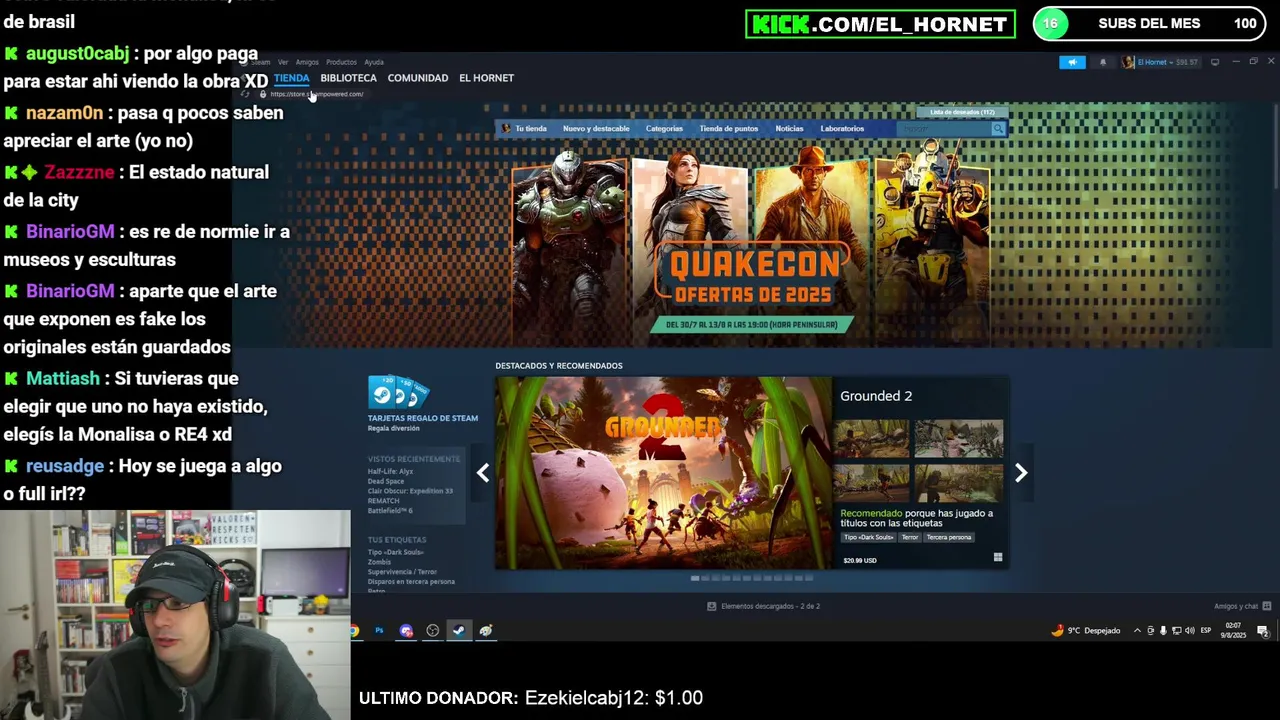The width and height of the screenshot is (1280, 720).
Task: Open recently viewed REMATCH
Action: [x=383, y=501]
